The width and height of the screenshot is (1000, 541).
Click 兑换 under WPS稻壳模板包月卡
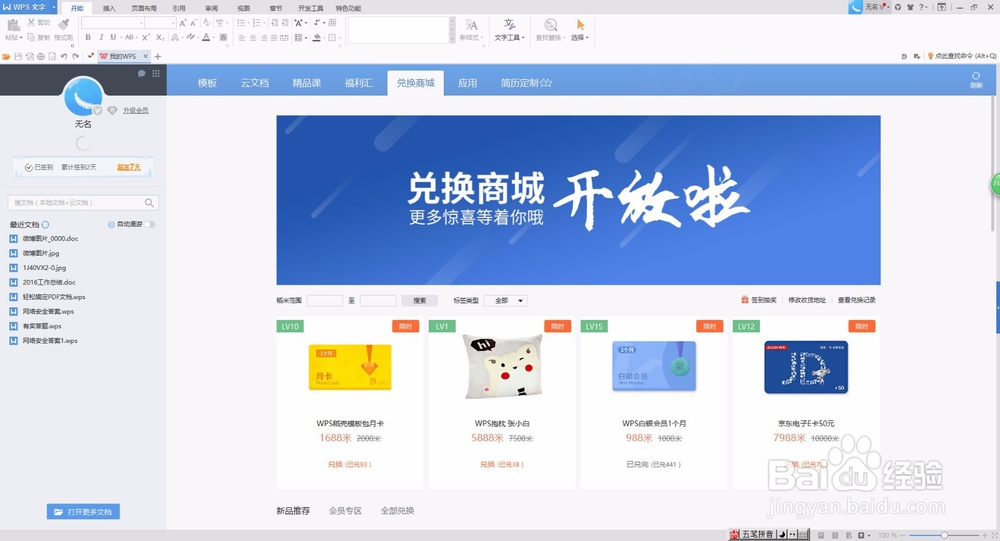point(335,464)
